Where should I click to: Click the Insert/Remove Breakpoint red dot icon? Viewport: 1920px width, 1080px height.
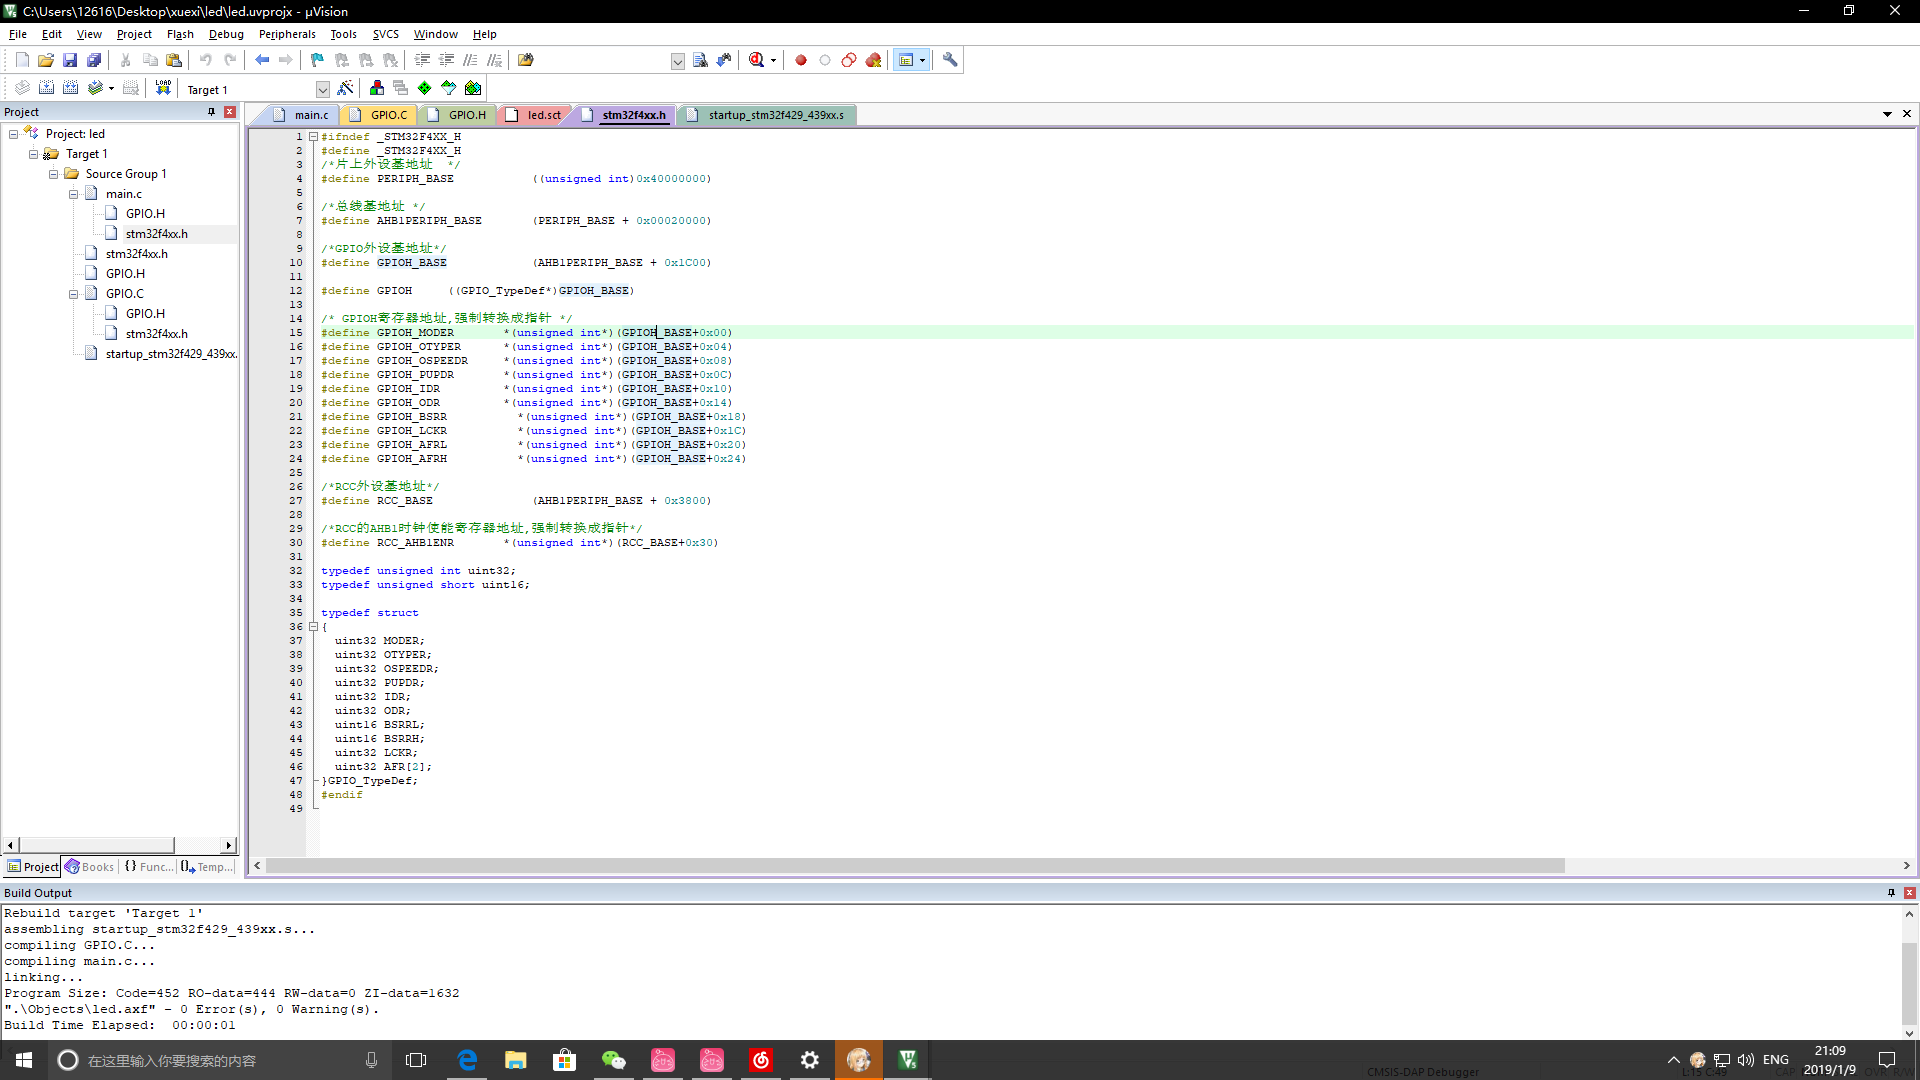(x=801, y=60)
